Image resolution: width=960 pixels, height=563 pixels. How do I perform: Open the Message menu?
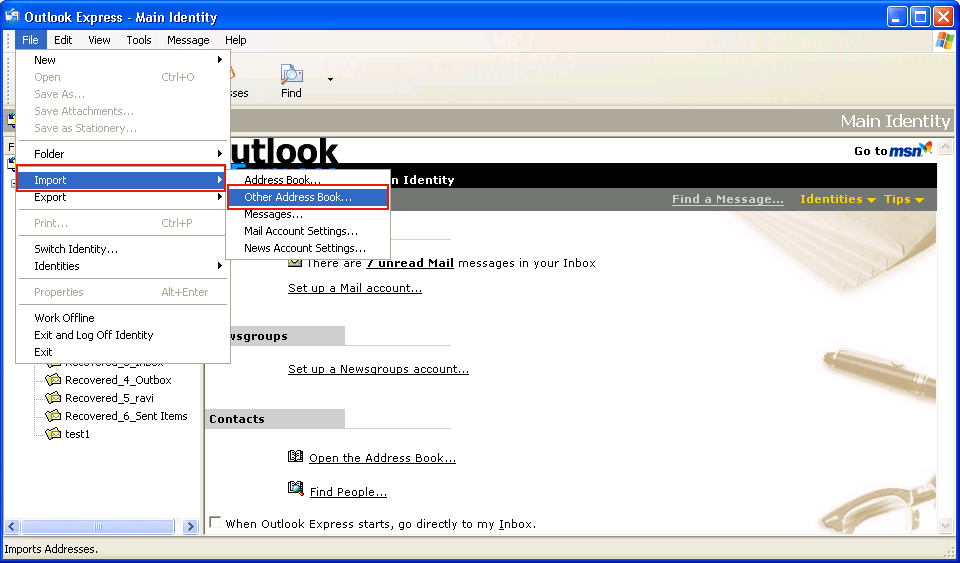pyautogui.click(x=188, y=40)
